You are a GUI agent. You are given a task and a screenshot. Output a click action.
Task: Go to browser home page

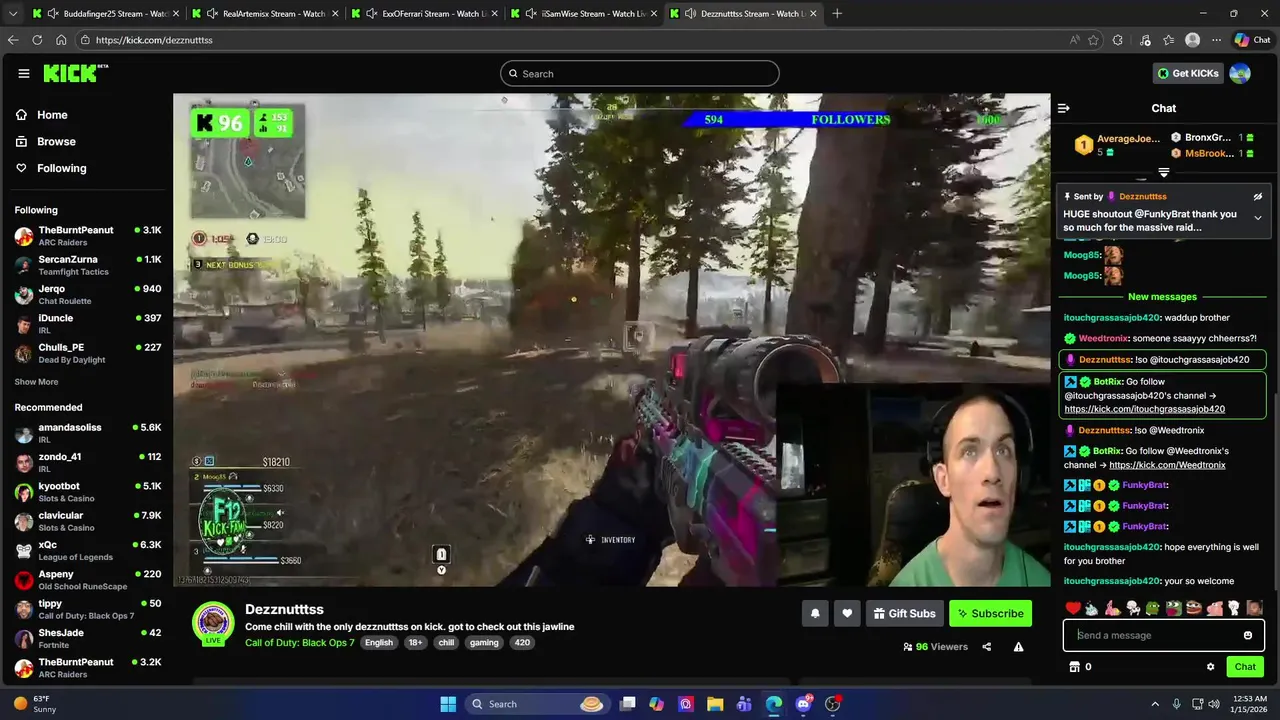pyautogui.click(x=61, y=40)
